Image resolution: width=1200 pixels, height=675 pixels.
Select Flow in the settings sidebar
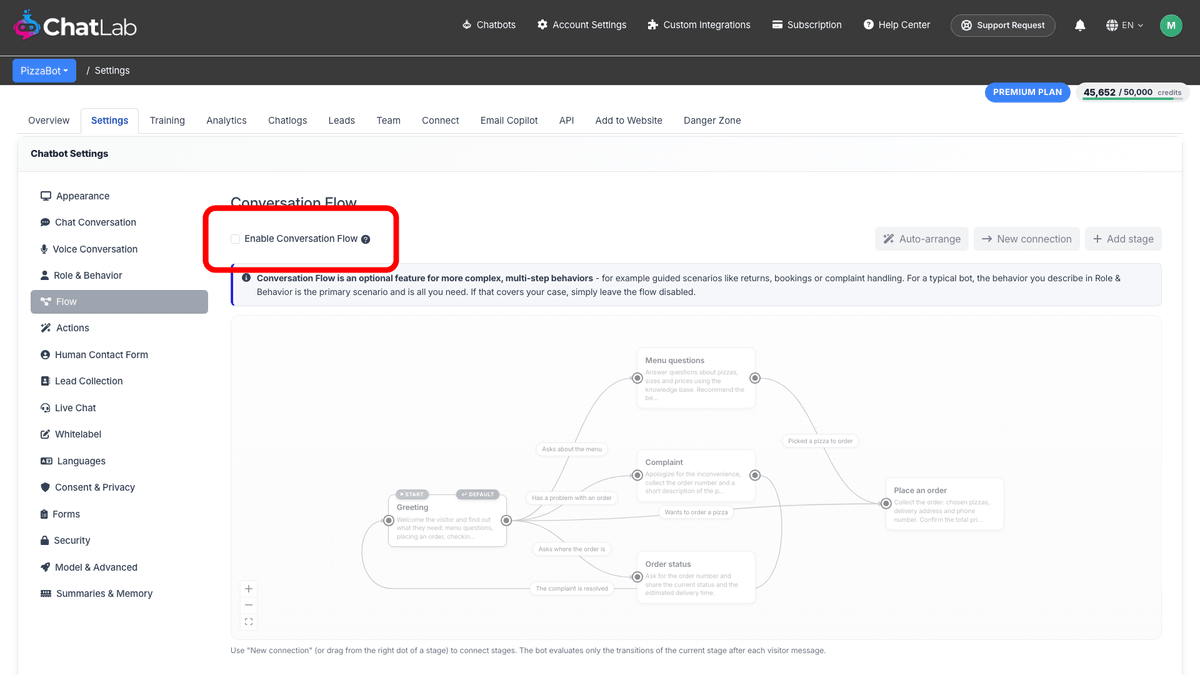tap(119, 302)
